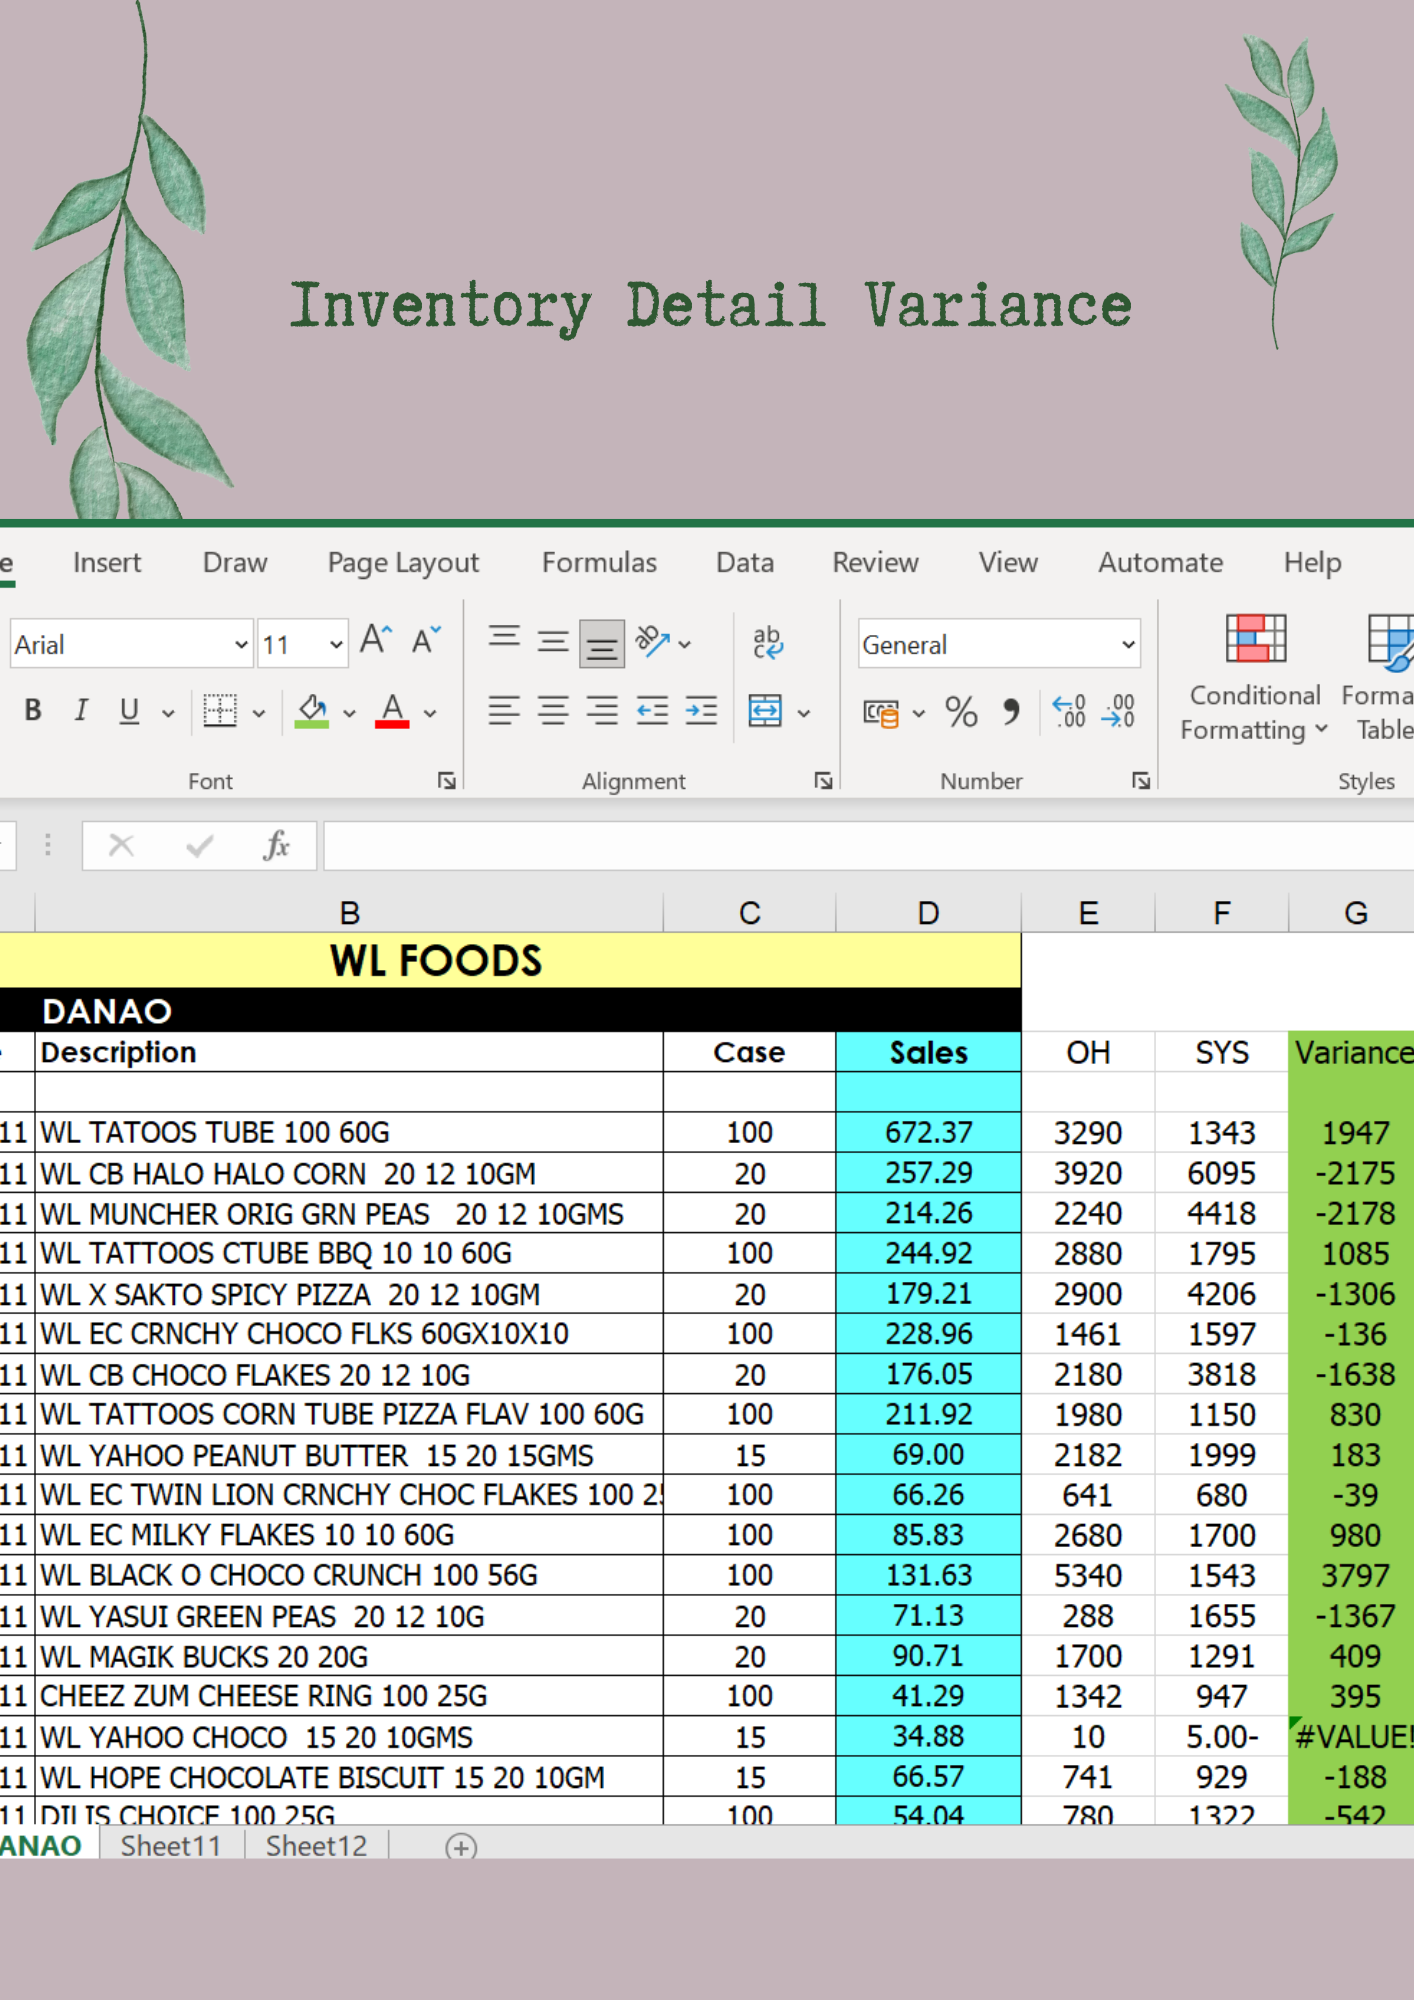Switch to the Formulas tab
This screenshot has height=2000, width=1414.
(599, 563)
